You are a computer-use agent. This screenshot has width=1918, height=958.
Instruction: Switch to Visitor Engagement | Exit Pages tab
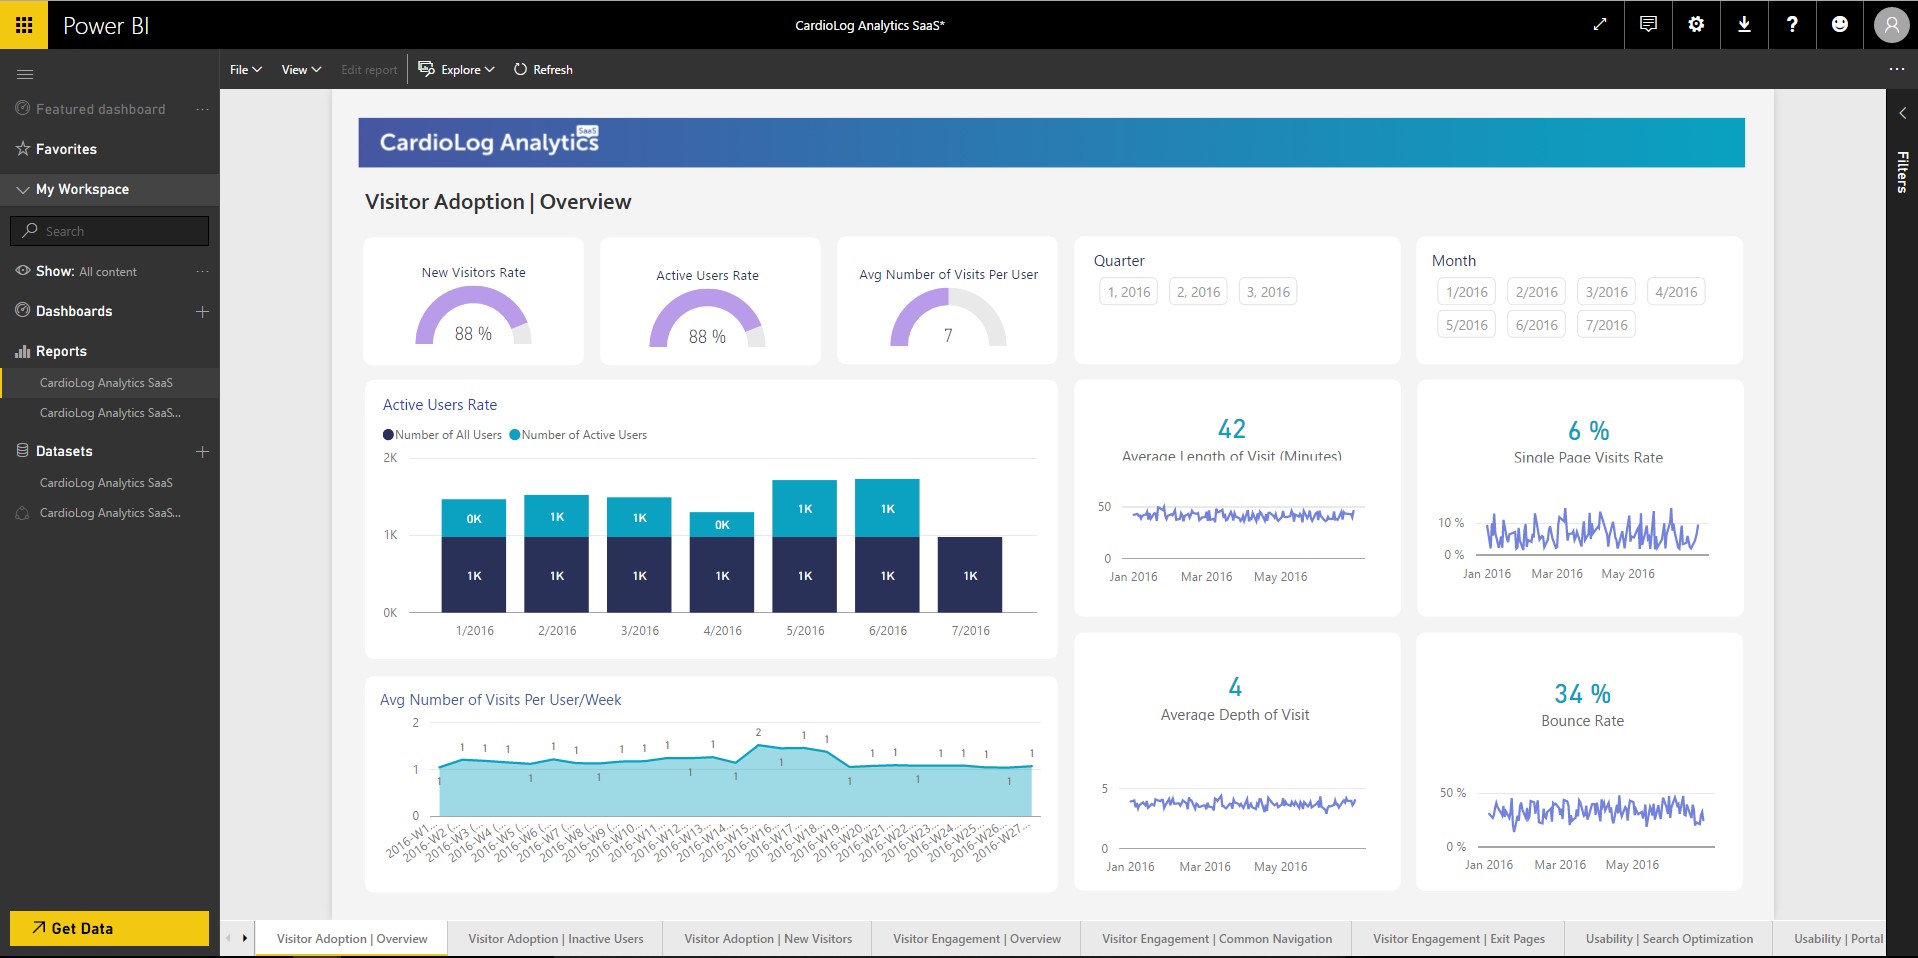1458,939
